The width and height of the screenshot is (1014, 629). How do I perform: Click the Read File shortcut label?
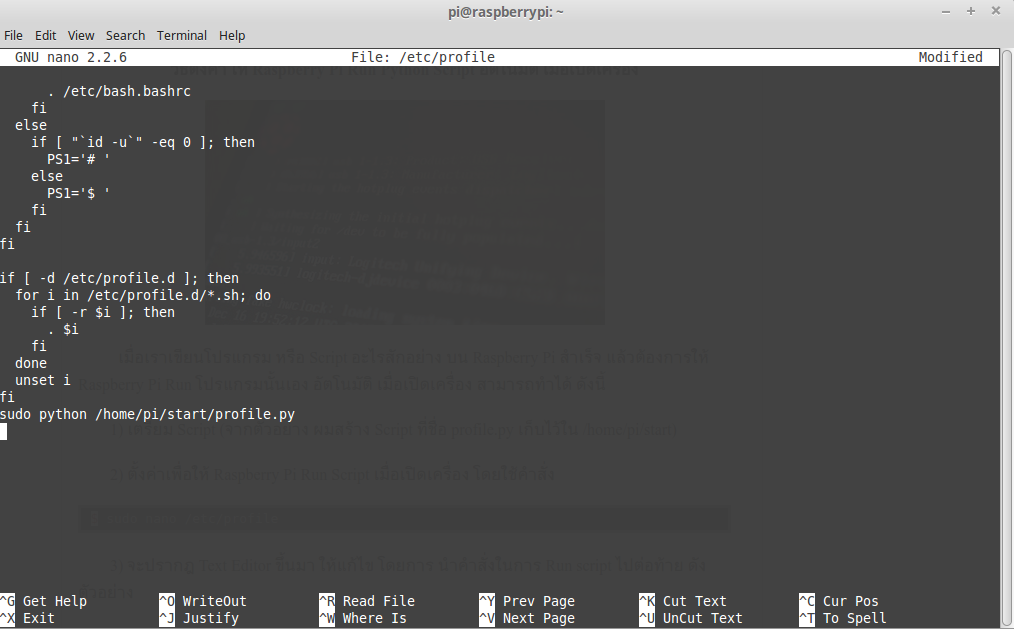pyautogui.click(x=378, y=601)
